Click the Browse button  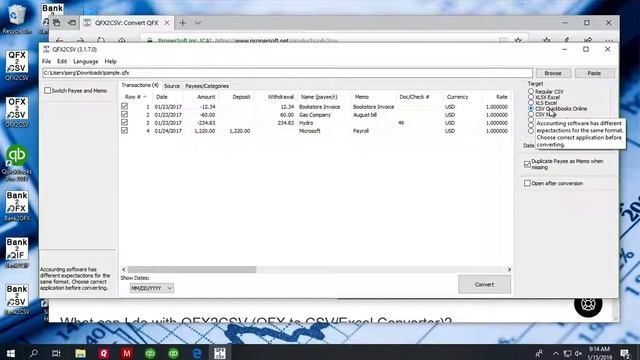[x=553, y=73]
